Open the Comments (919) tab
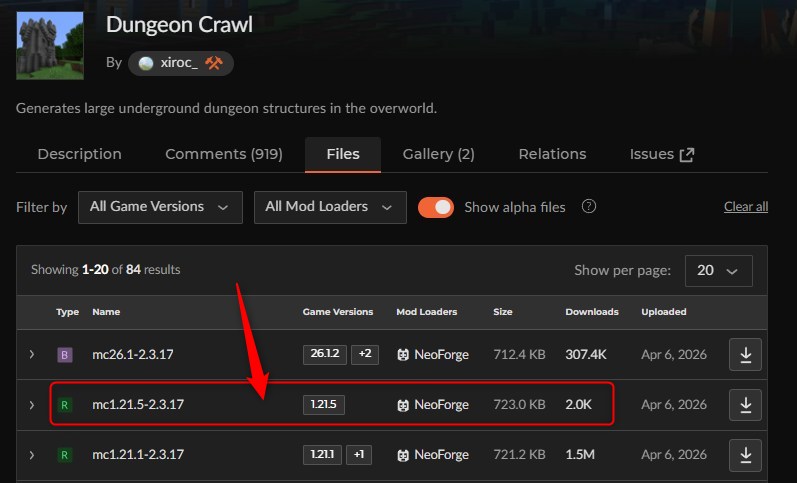Viewport: 797px width, 483px height. [x=224, y=154]
